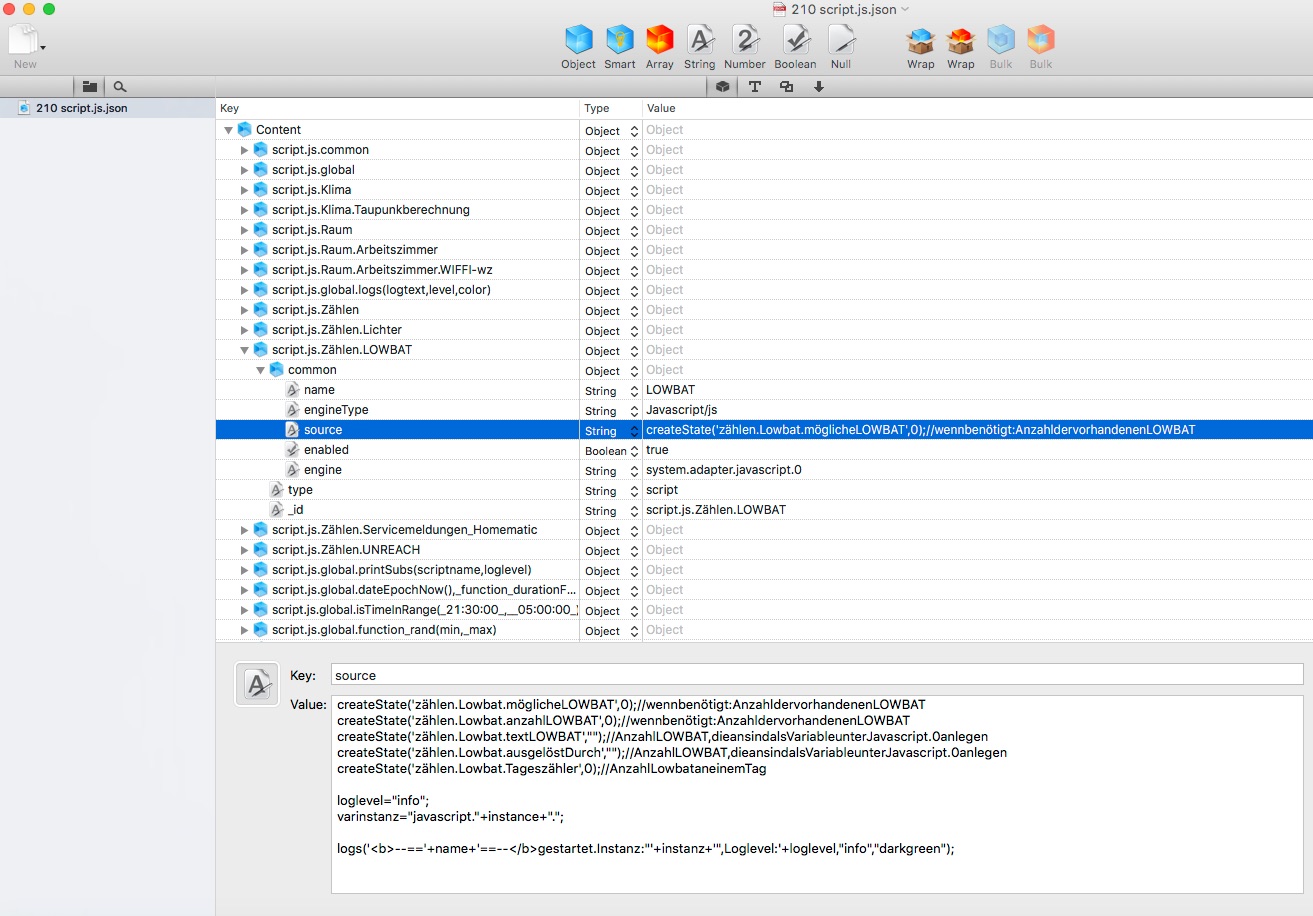Expand script.js.Klima.Taupunkberechnung node
The width and height of the screenshot is (1313, 916).
[x=244, y=210]
